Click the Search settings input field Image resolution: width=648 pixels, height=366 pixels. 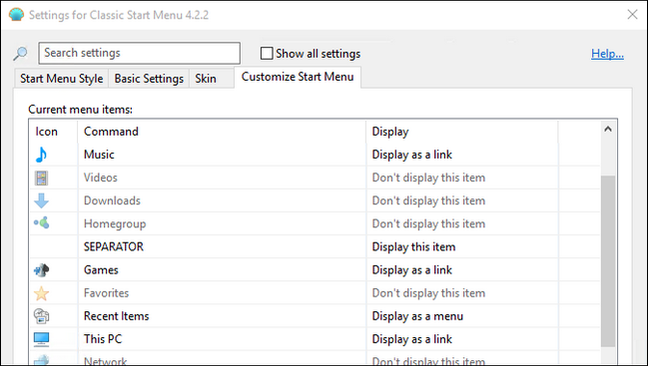(x=140, y=53)
